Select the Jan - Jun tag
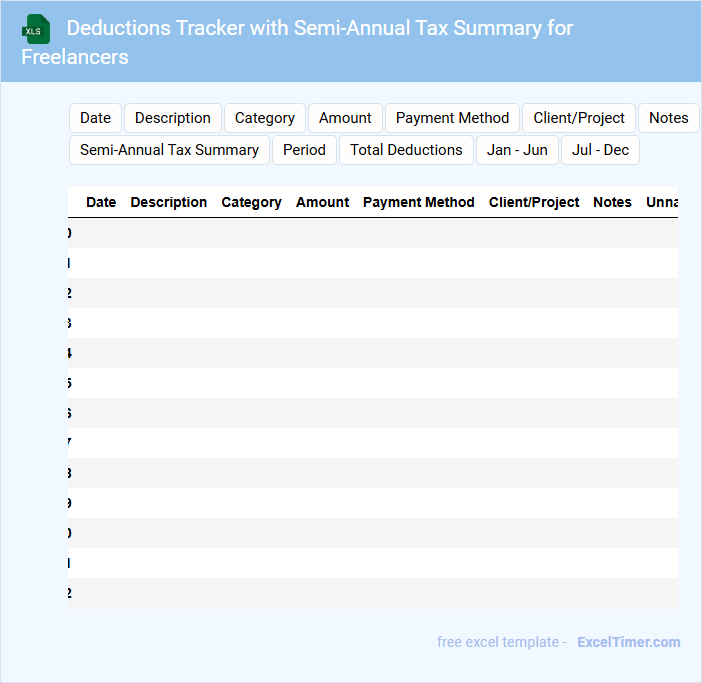Image resolution: width=702 pixels, height=683 pixels. 517,150
